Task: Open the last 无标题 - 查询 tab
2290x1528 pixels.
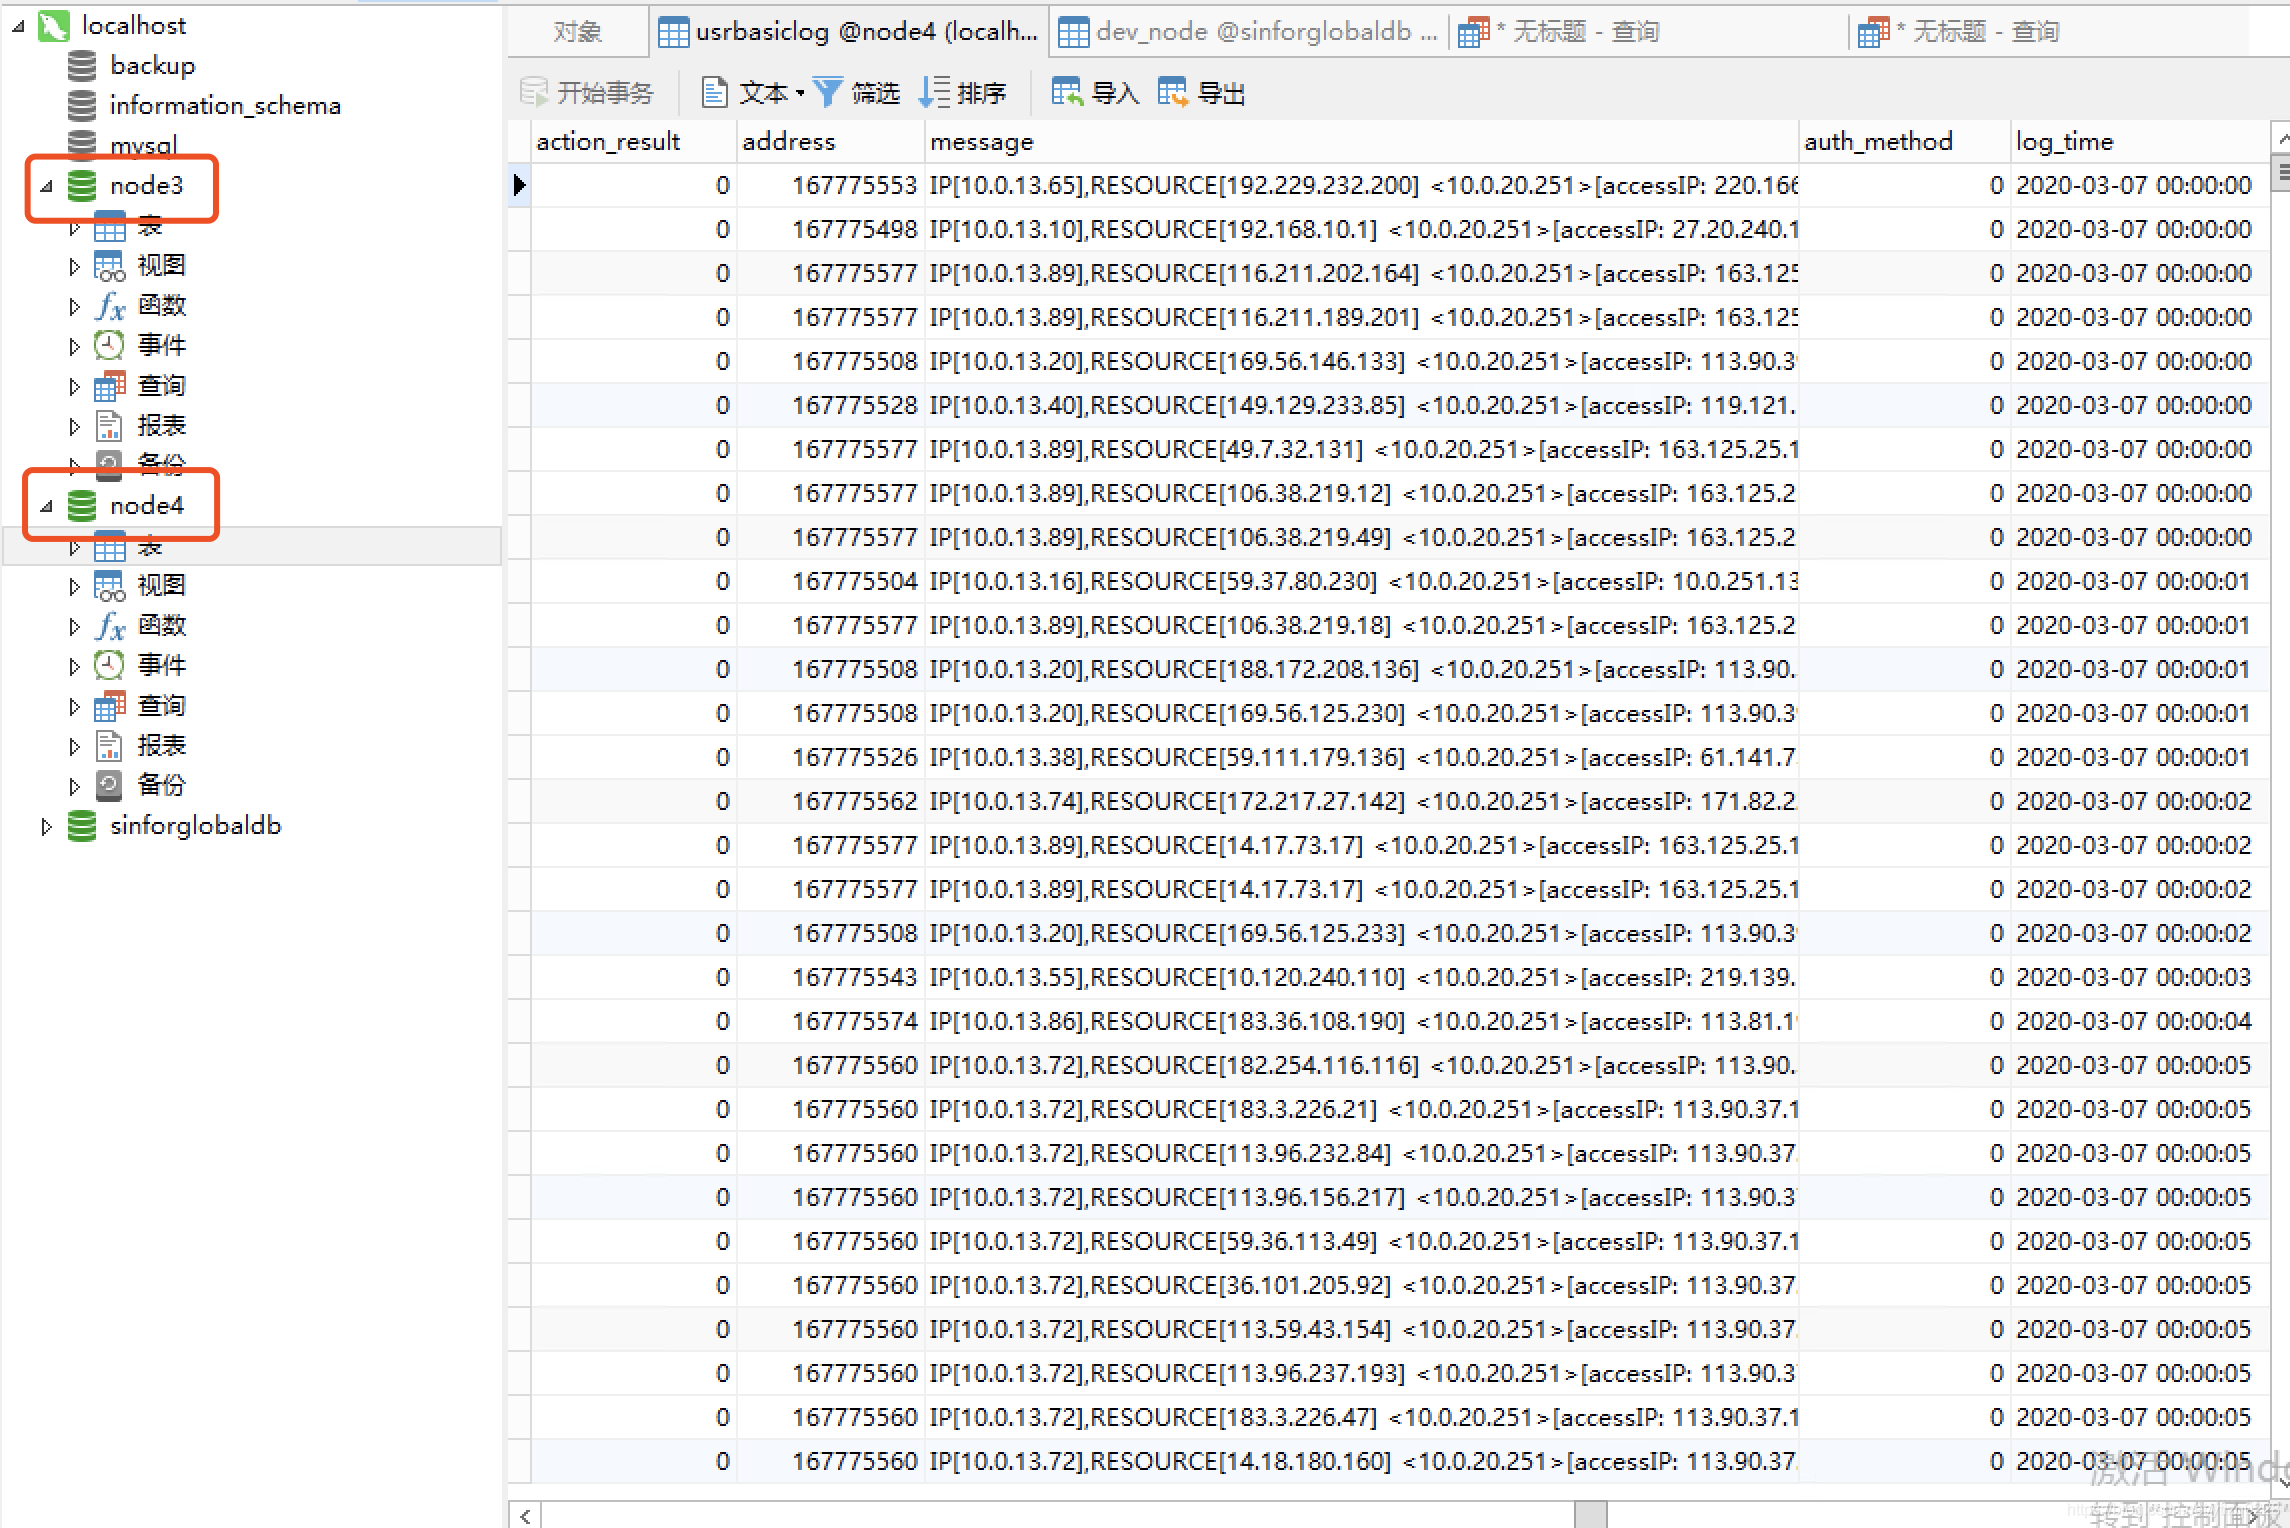Action: 2049,32
